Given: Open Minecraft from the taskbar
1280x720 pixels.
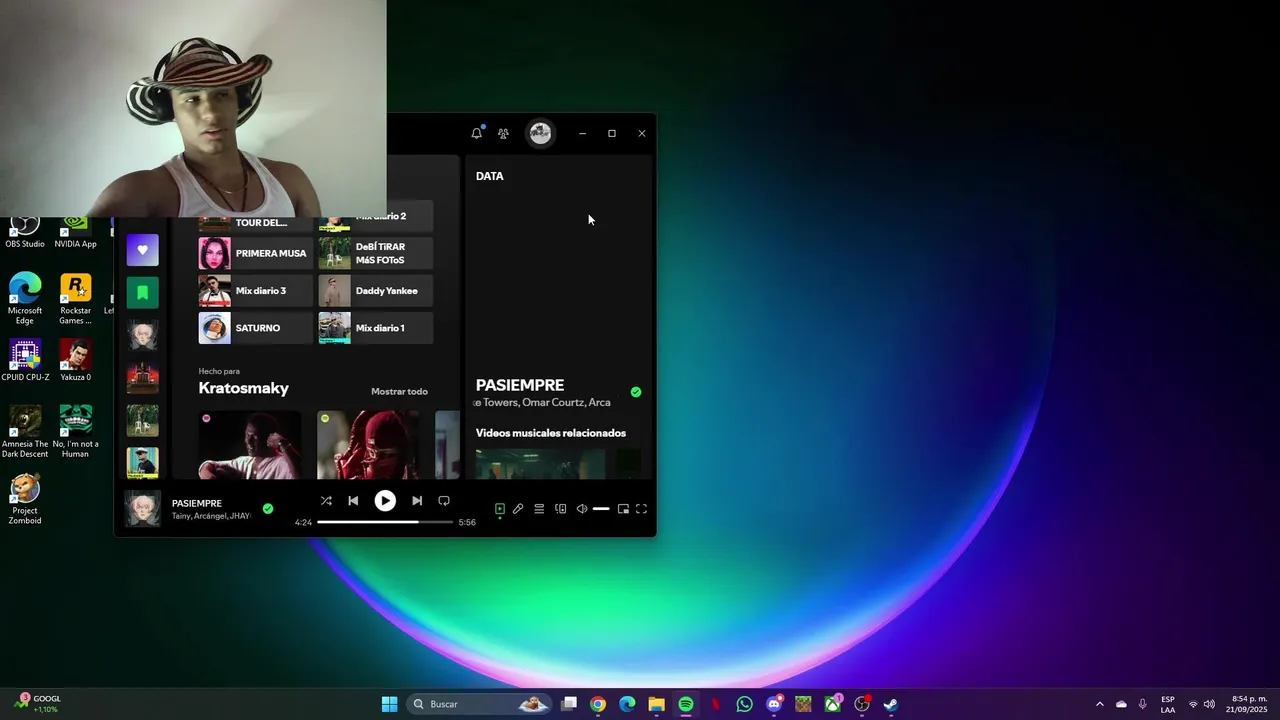Looking at the screenshot, I should coord(803,704).
